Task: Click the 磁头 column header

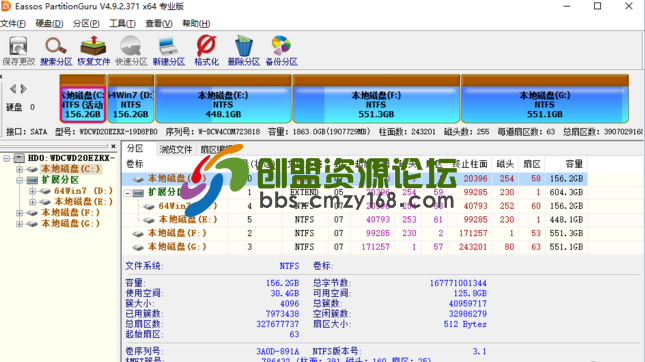Action: pos(505,164)
